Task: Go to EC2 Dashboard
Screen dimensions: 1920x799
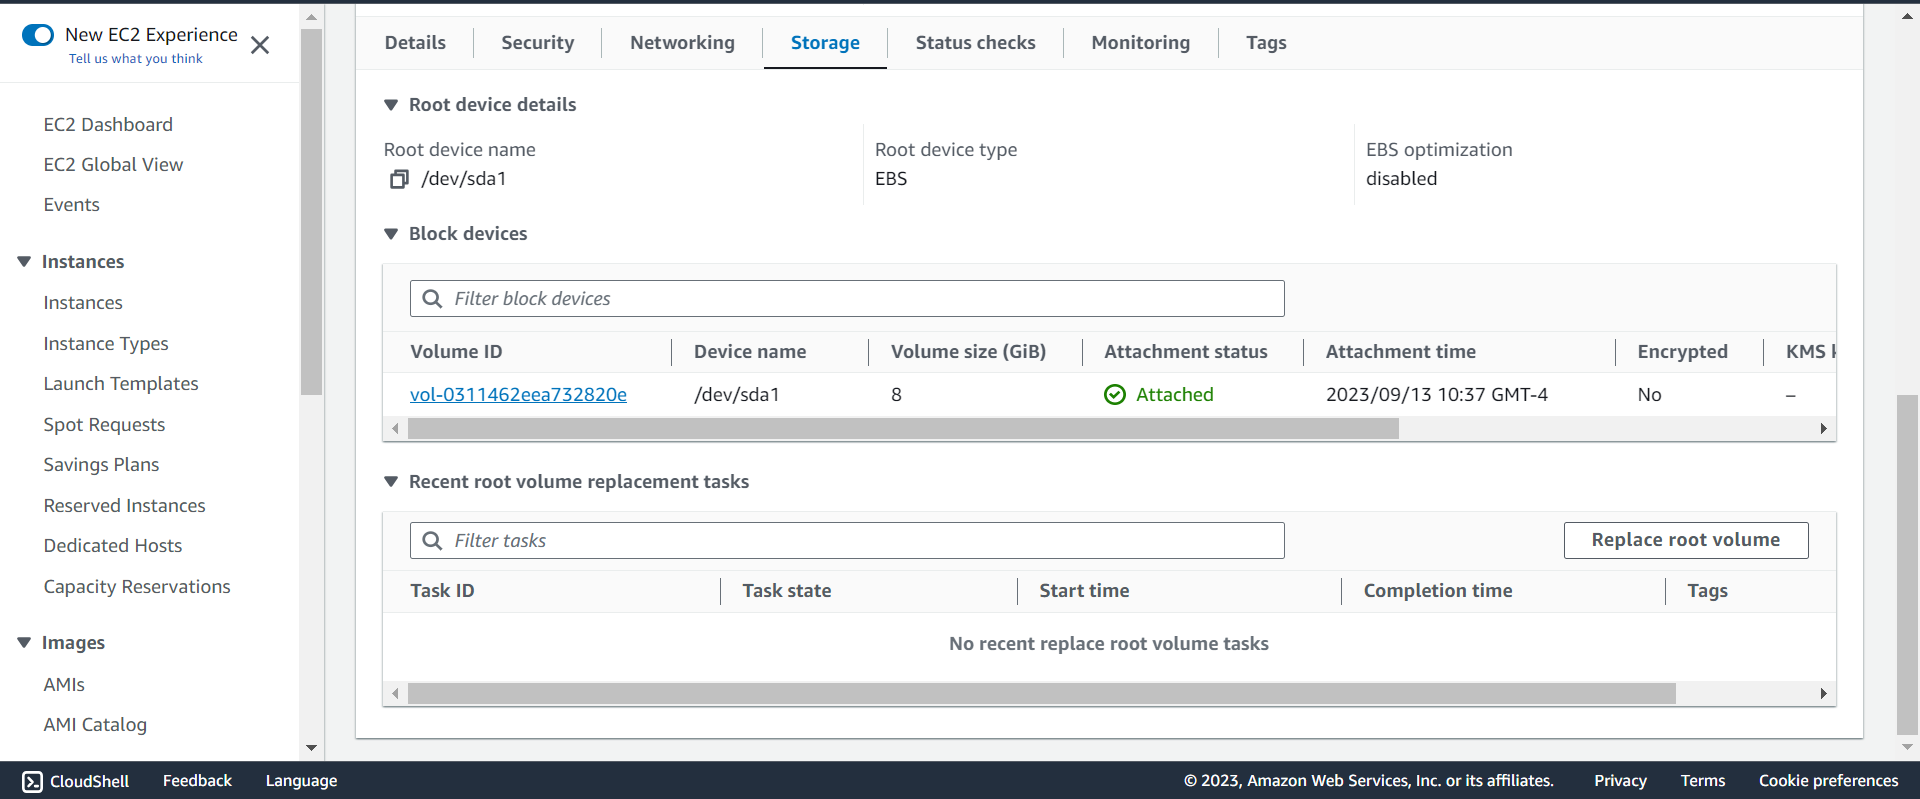Action: 108,125
